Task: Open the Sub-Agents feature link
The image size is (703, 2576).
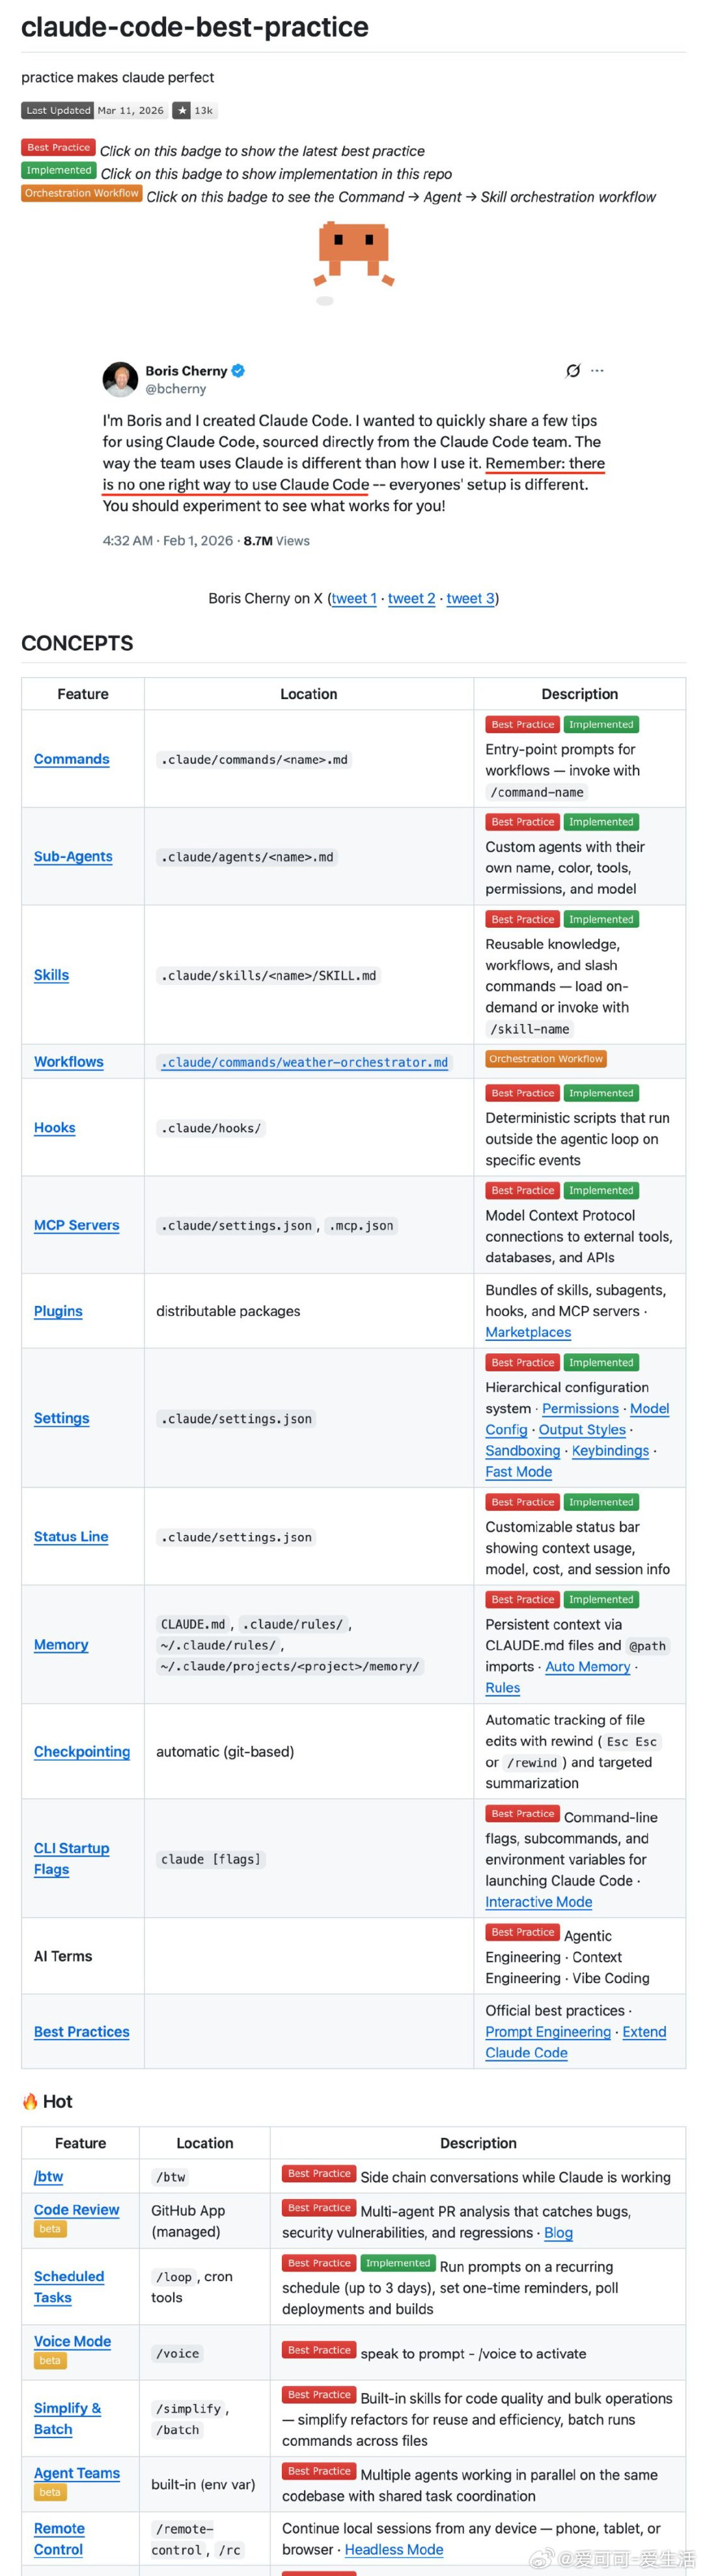Action: pyautogui.click(x=73, y=856)
